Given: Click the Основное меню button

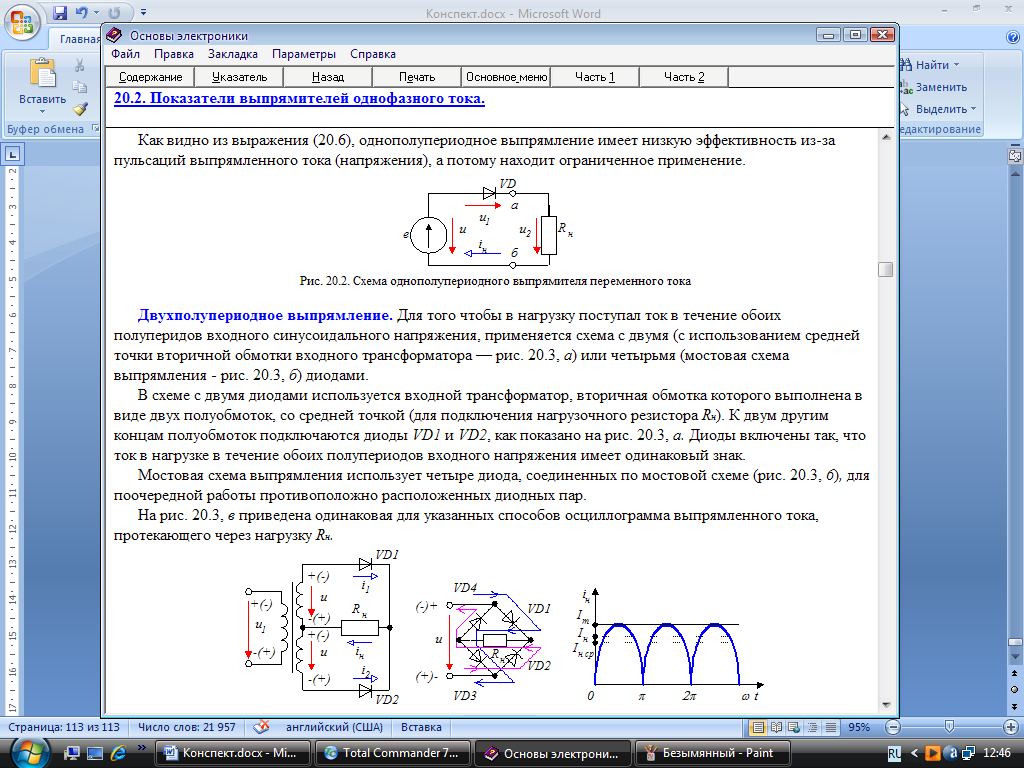Looking at the screenshot, I should (506, 77).
